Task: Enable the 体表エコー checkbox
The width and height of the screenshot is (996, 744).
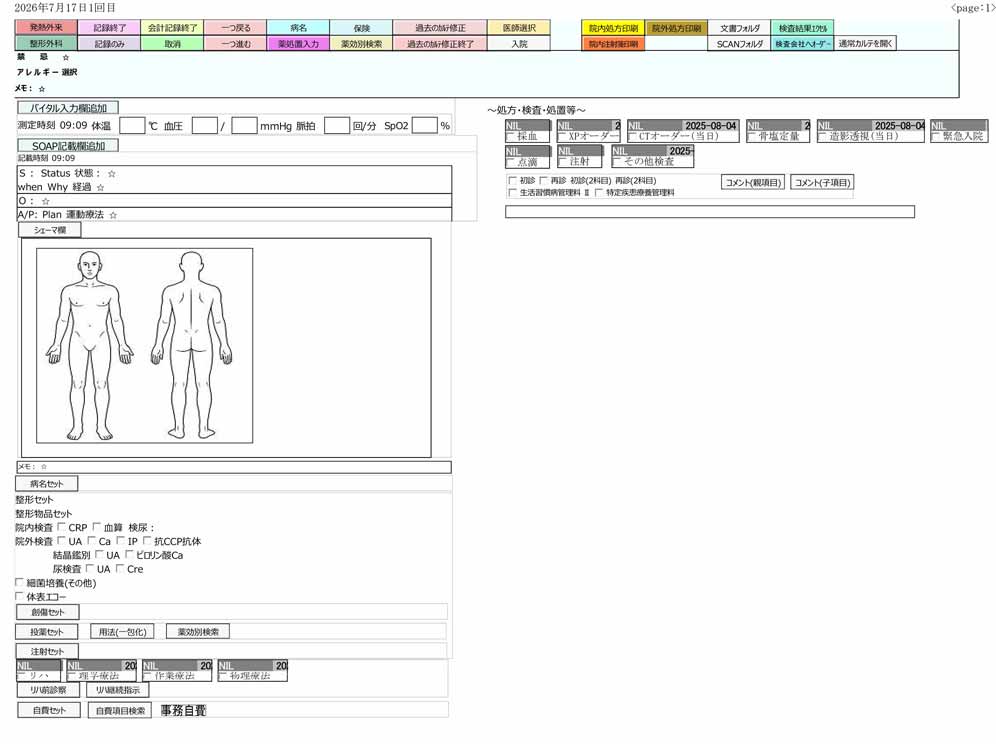Action: click(x=19, y=596)
